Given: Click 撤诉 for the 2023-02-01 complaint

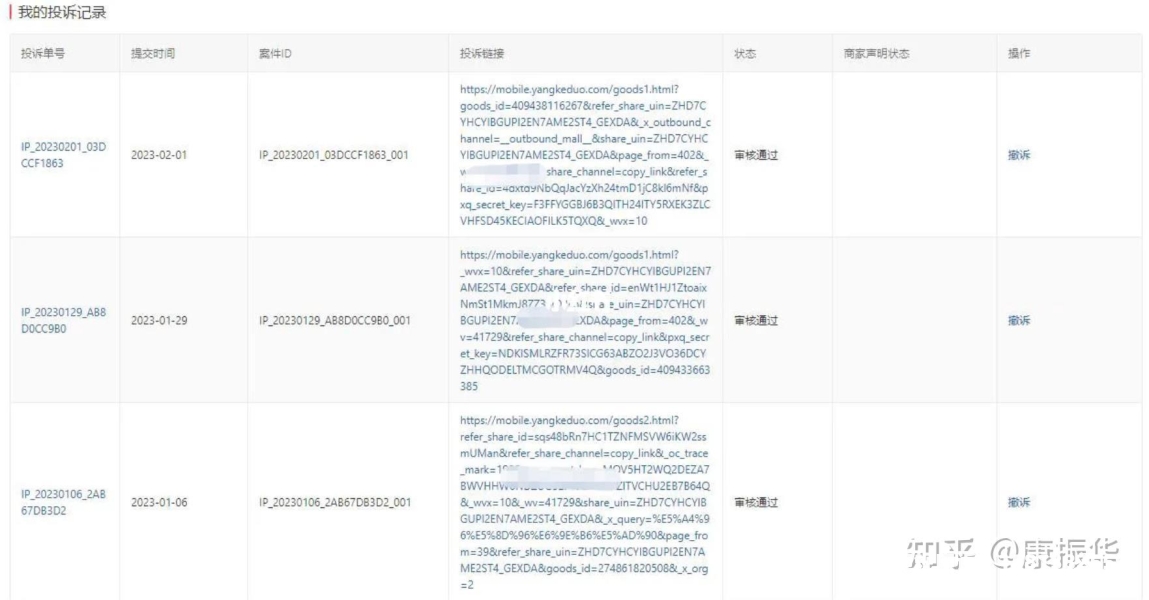Looking at the screenshot, I should pyautogui.click(x=1019, y=155).
